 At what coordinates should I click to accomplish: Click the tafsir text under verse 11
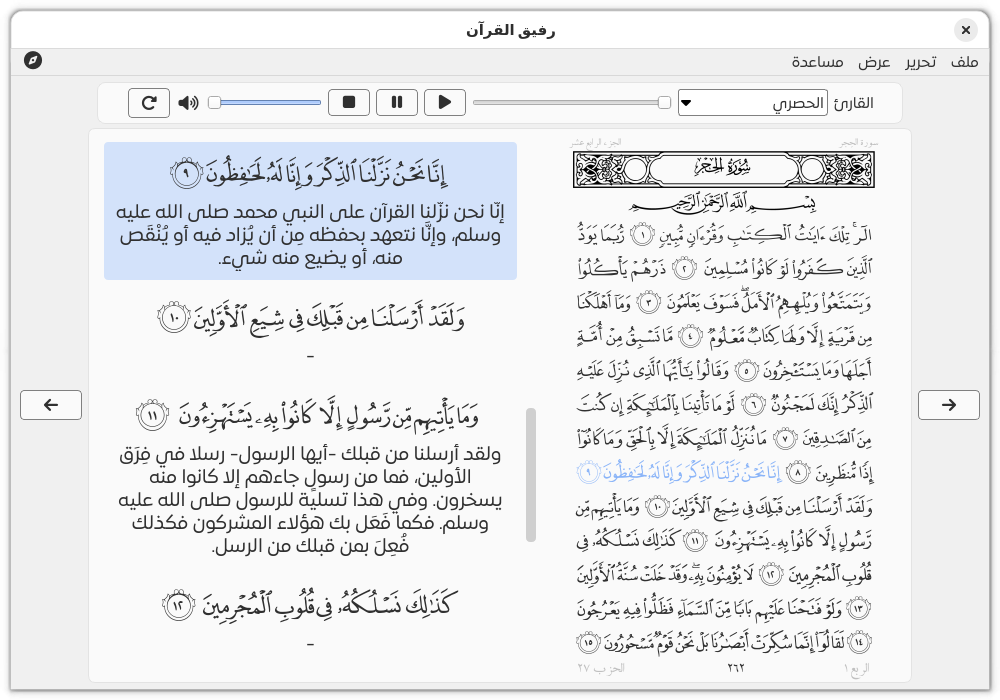pyautogui.click(x=310, y=500)
